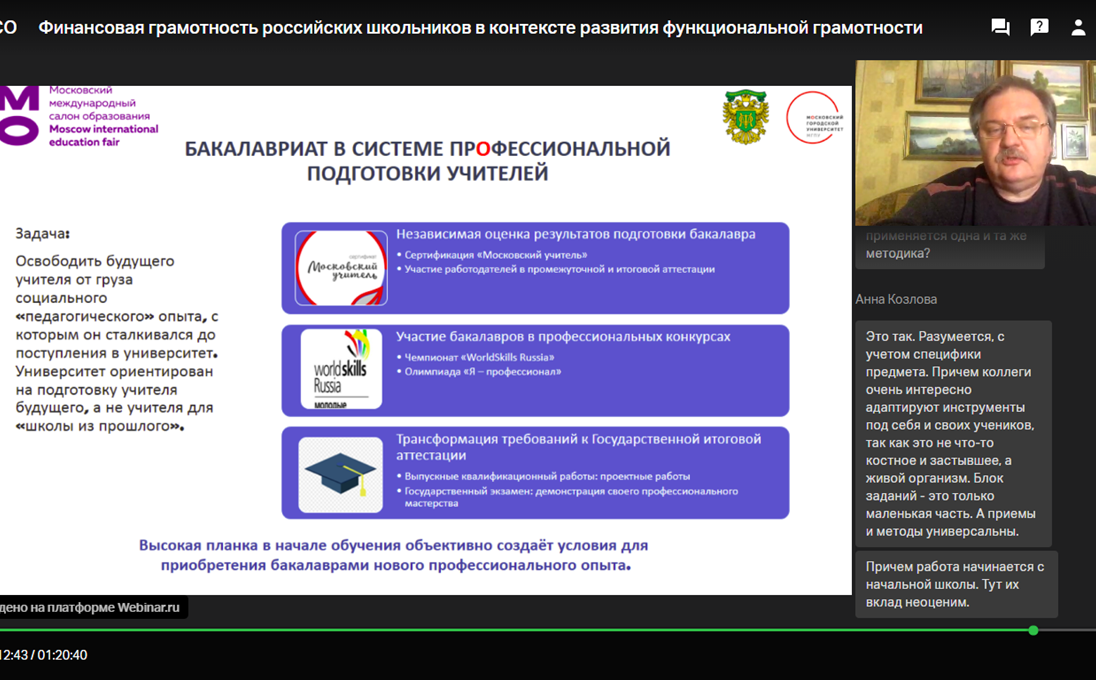This screenshot has width=1096, height=680.
Task: Select chat message «Причем работа начинается с начальной школы»
Action: click(x=956, y=584)
